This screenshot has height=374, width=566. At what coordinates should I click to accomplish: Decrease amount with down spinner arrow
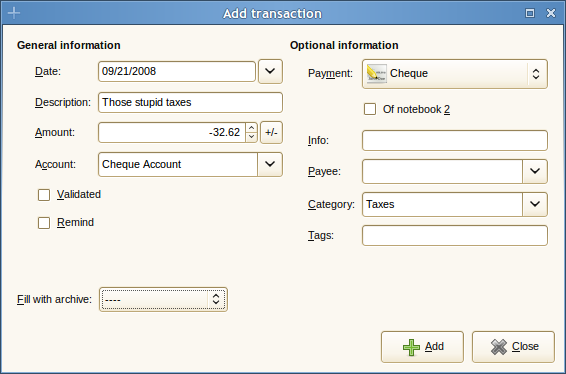[x=252, y=137]
